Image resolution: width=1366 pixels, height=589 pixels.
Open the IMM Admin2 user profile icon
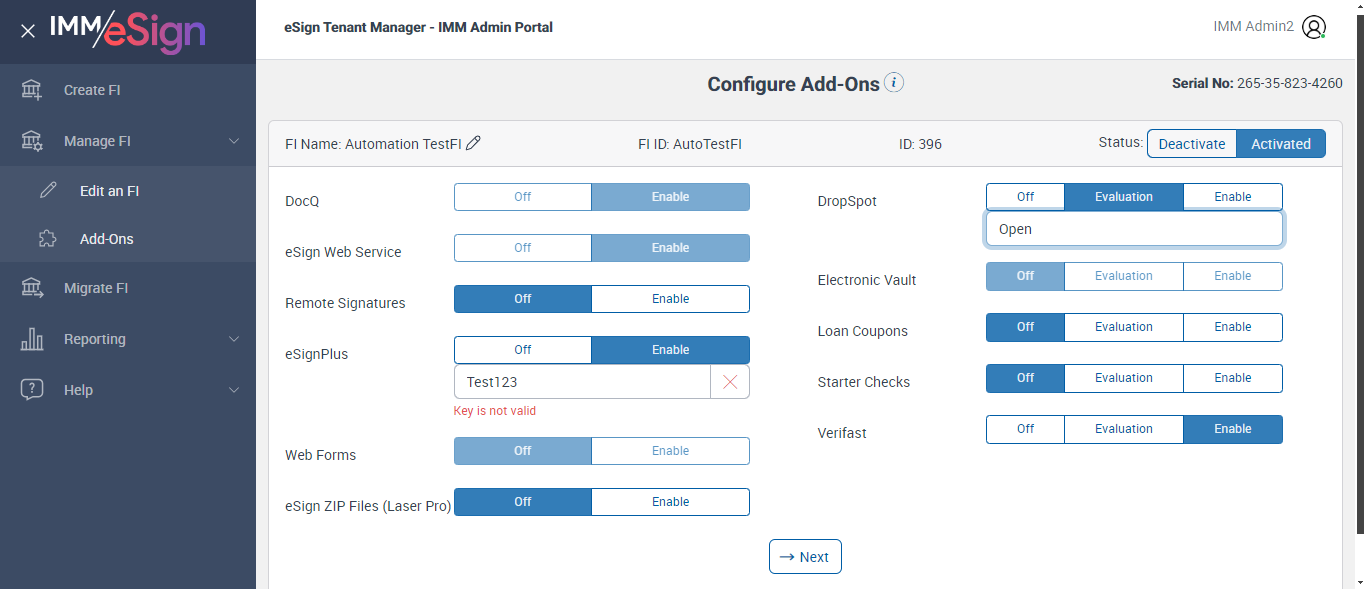(x=1314, y=27)
